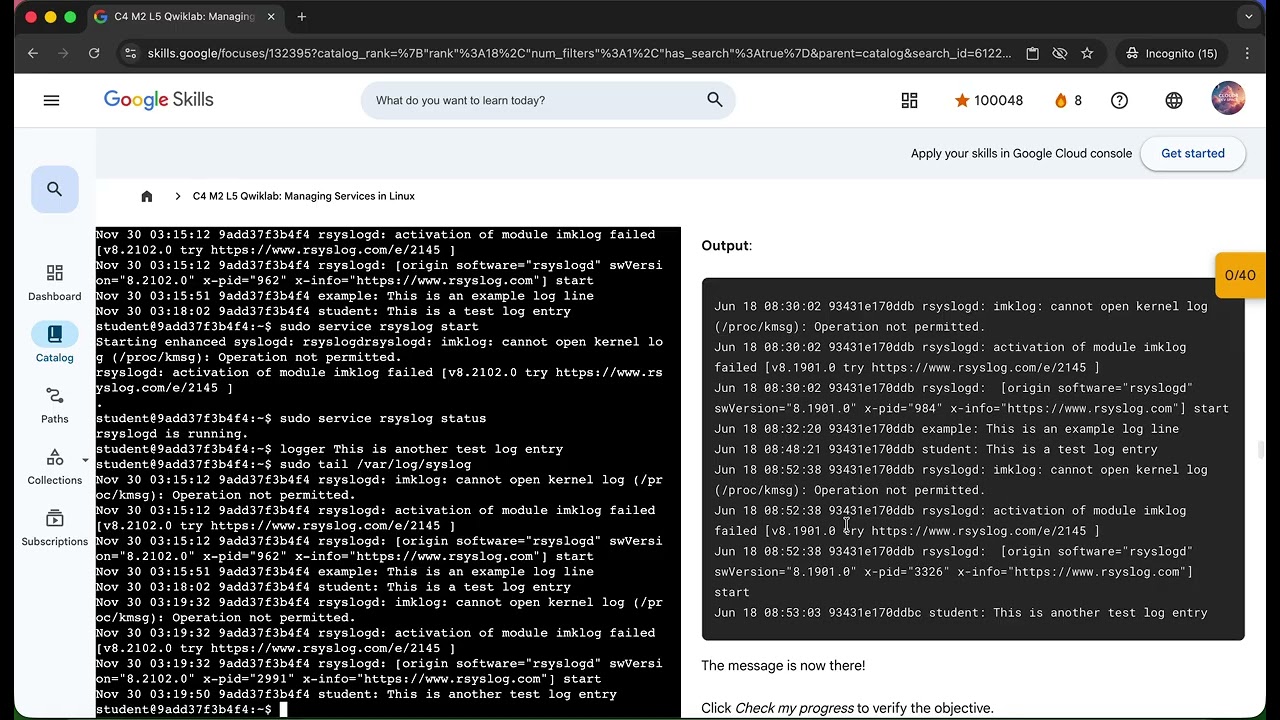Click output line with x-pid="3326"

(954, 572)
